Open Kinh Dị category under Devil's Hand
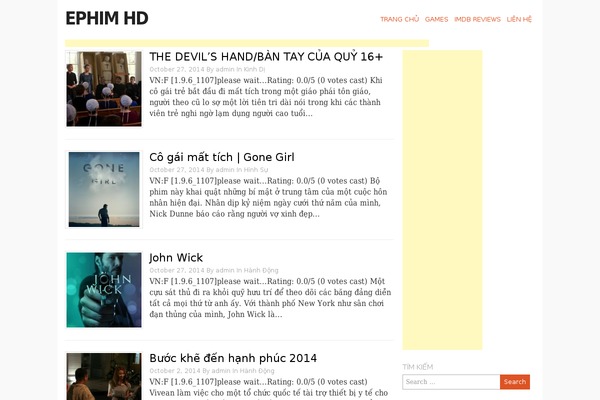Viewport: 600px width, 400px height. pyautogui.click(x=254, y=69)
